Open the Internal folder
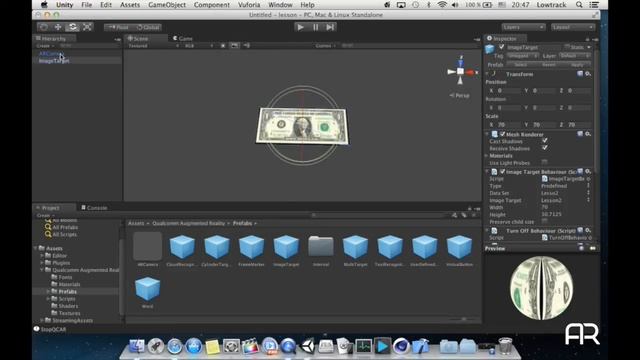 (x=321, y=250)
